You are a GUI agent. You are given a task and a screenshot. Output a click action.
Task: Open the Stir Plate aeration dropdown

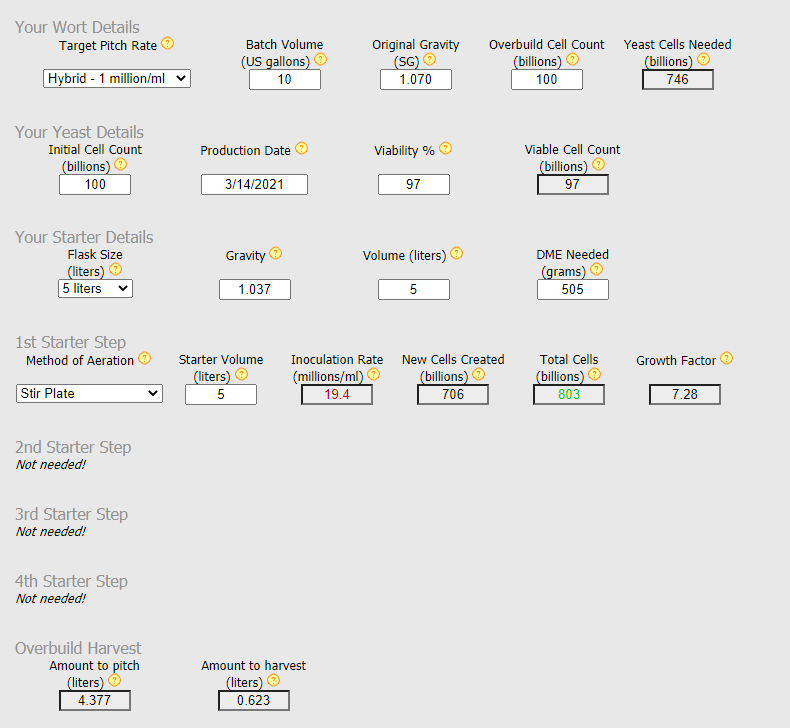[x=89, y=393]
